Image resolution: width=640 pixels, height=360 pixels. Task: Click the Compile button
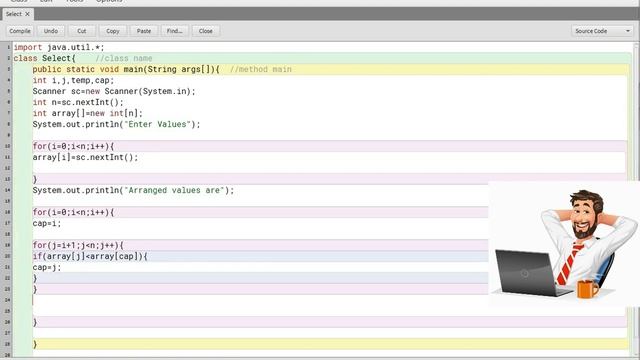point(20,31)
